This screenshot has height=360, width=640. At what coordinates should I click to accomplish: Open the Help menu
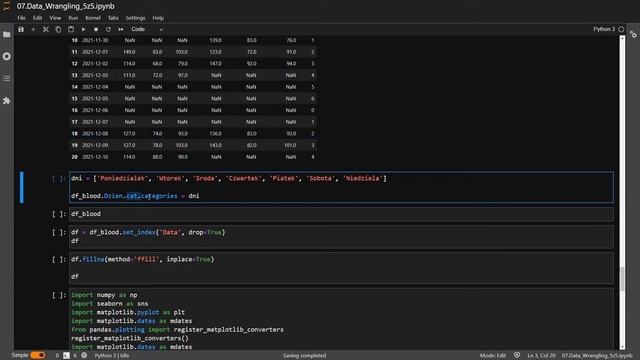pos(158,18)
